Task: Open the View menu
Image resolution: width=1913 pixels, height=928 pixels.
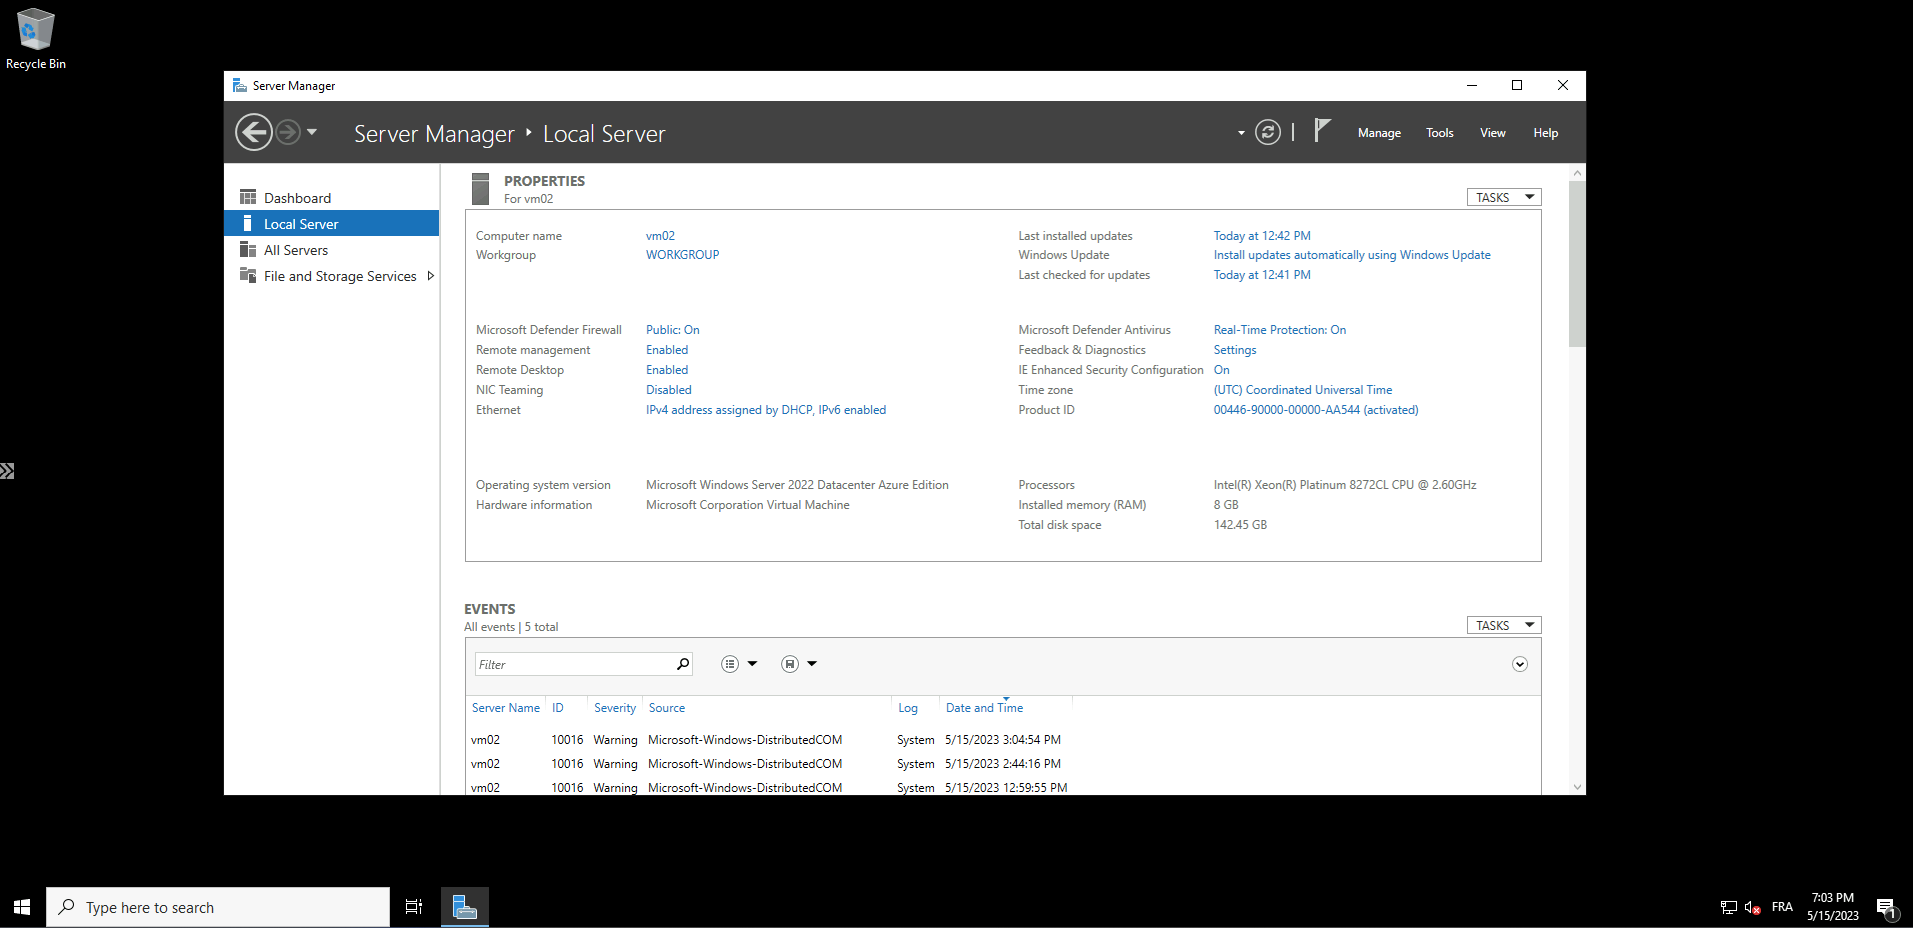Action: coord(1493,133)
